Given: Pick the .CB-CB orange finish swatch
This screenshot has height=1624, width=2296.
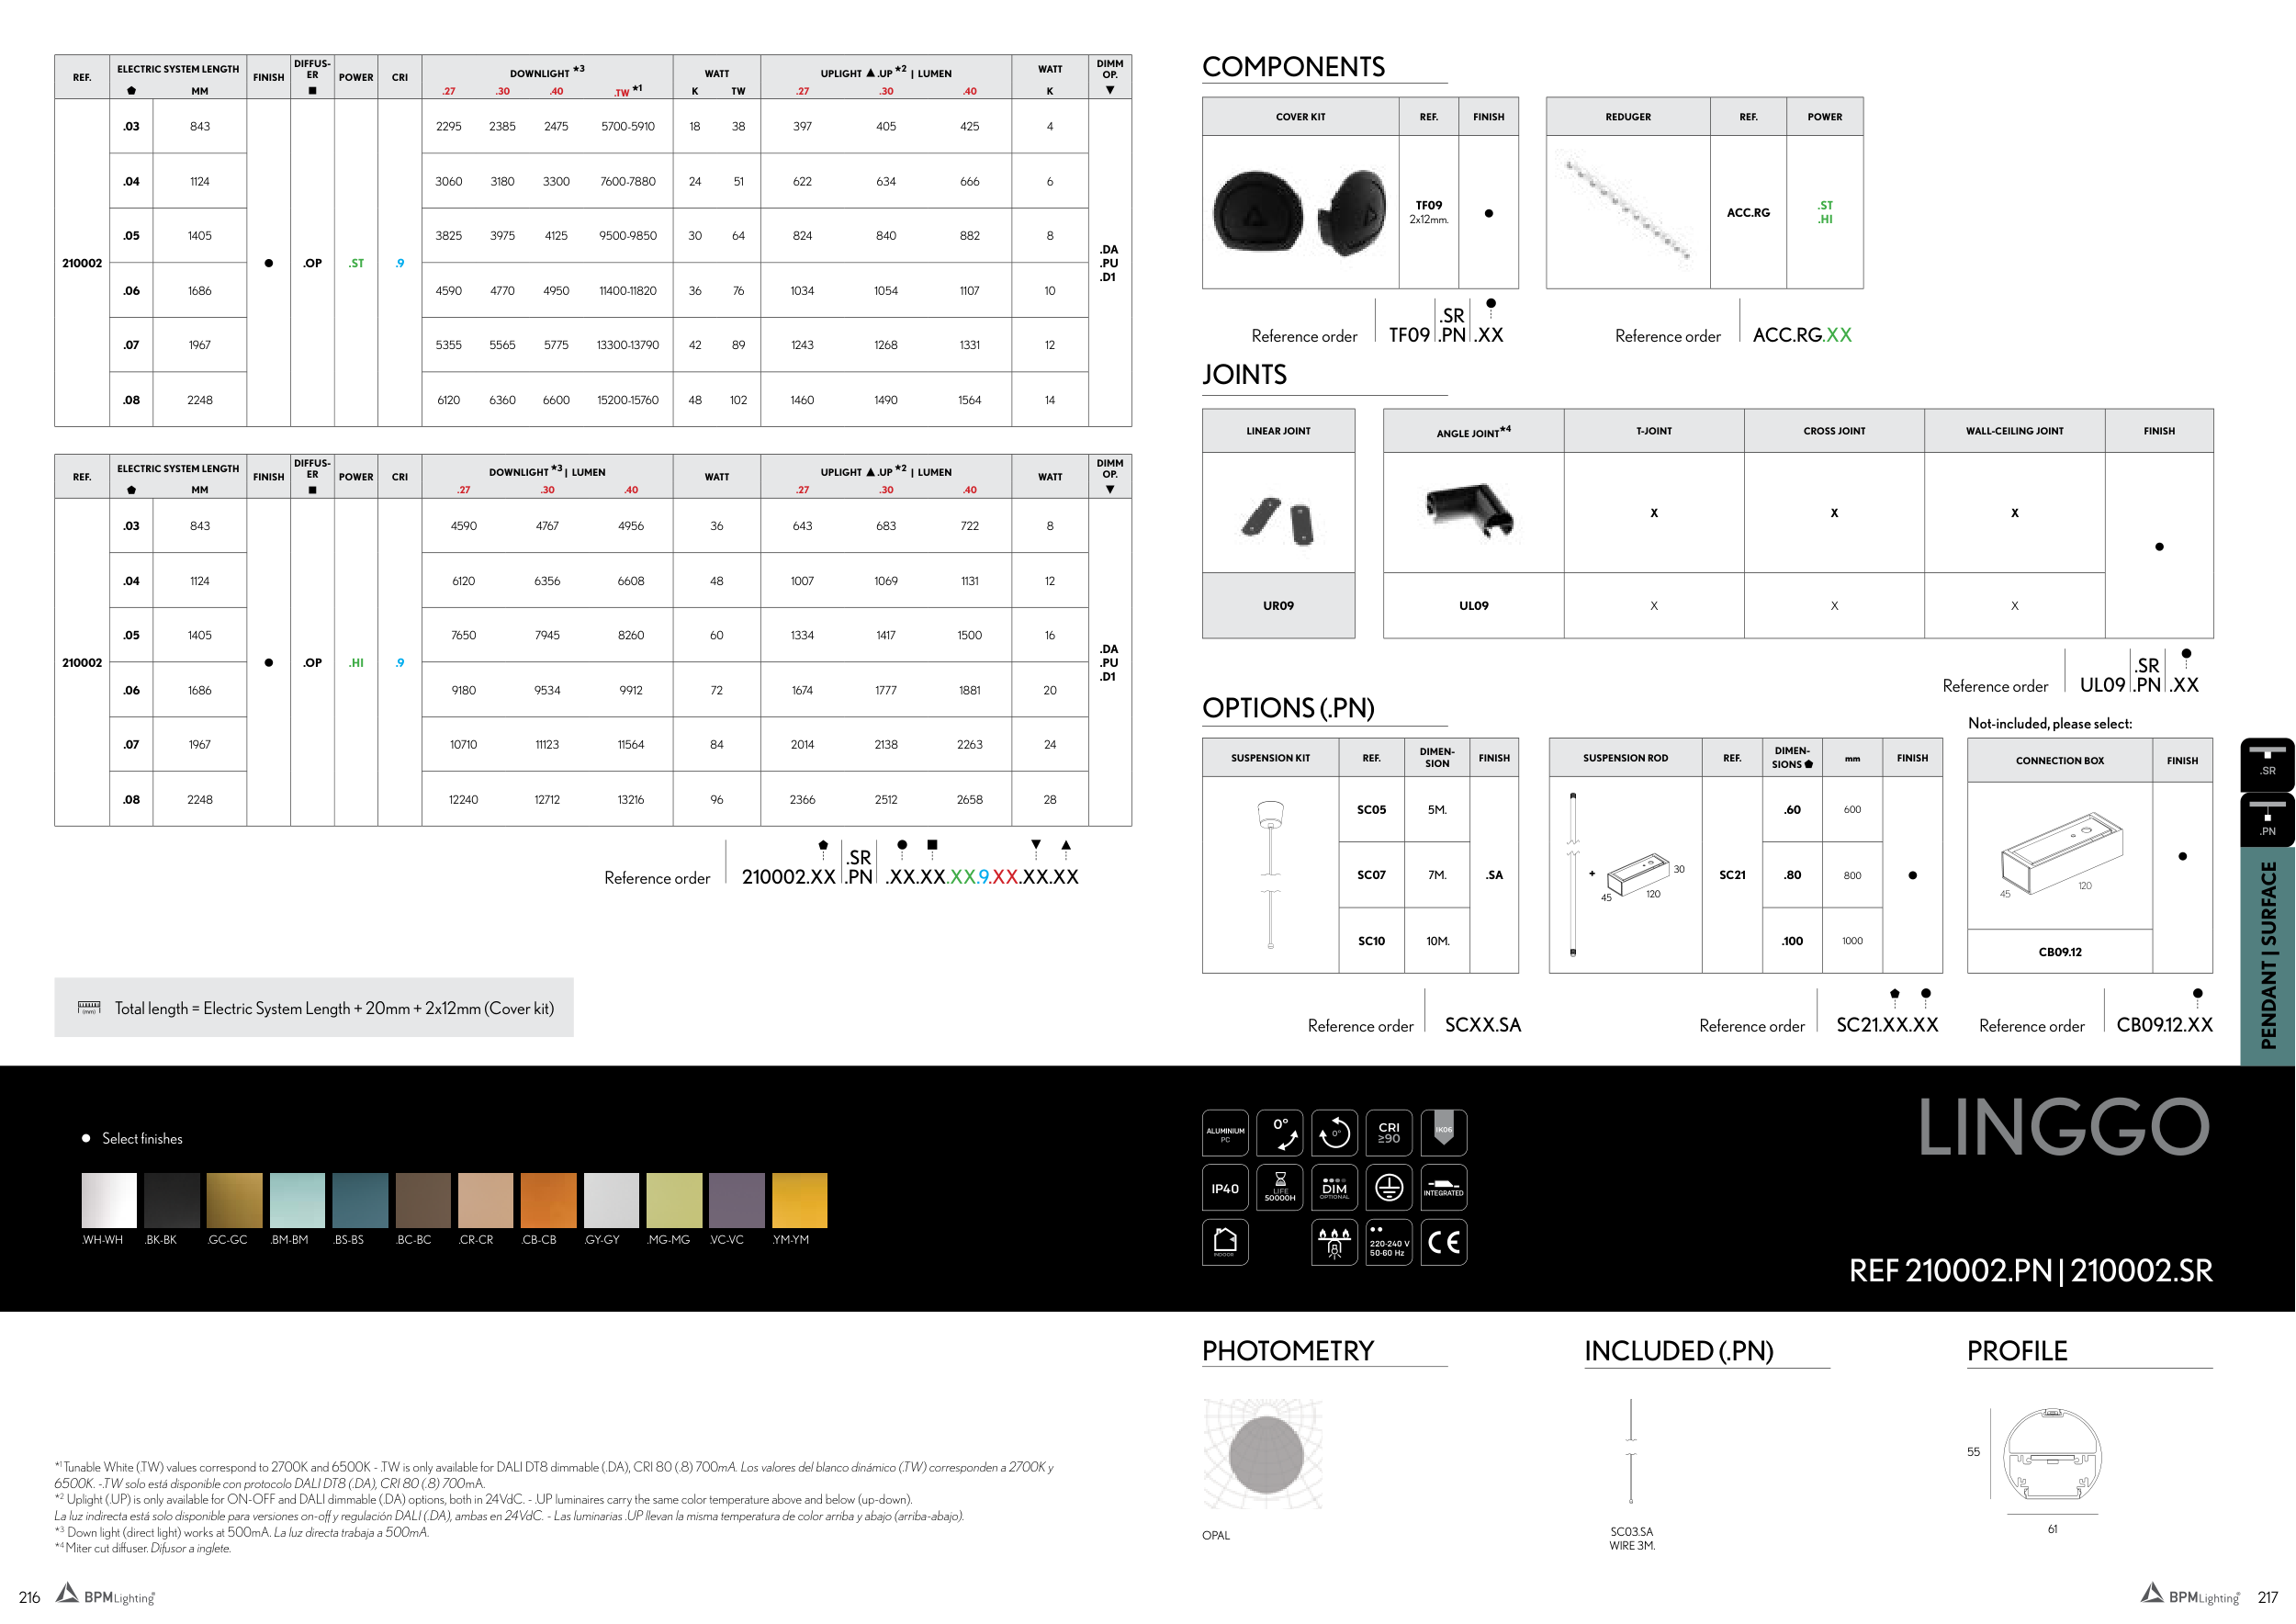Looking at the screenshot, I should pyautogui.click(x=548, y=1200).
